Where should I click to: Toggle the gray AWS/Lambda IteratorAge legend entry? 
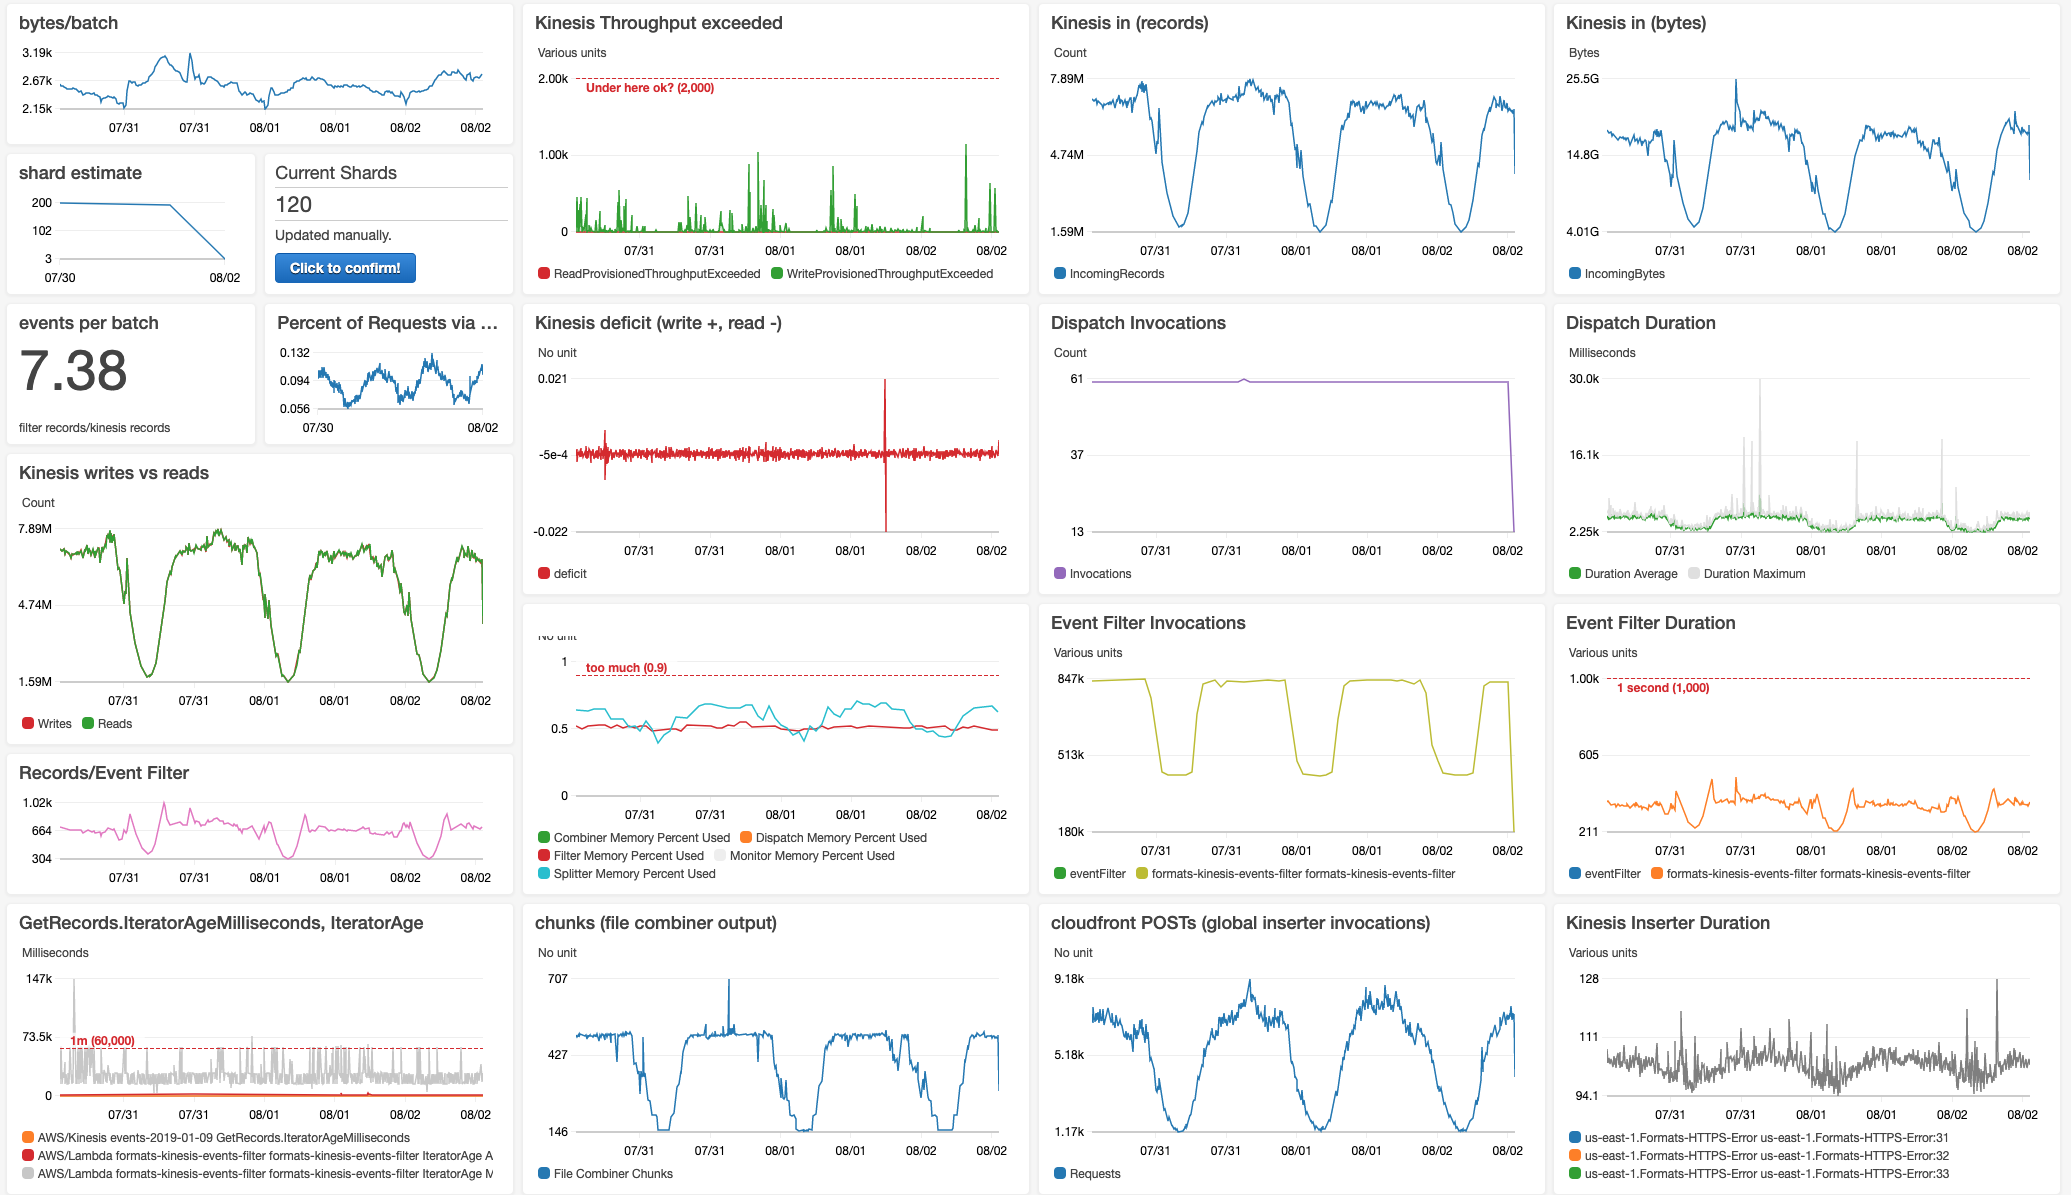[x=257, y=1173]
